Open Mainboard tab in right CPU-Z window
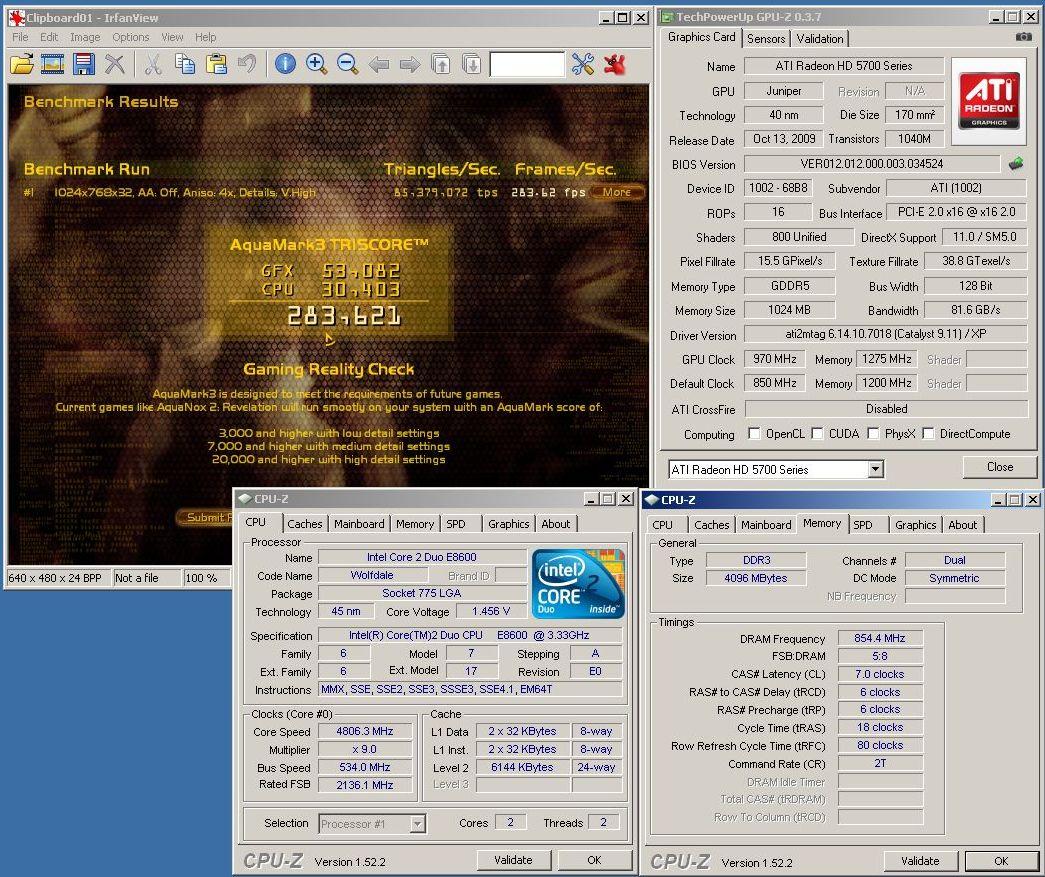The width and height of the screenshot is (1045, 877). (766, 524)
